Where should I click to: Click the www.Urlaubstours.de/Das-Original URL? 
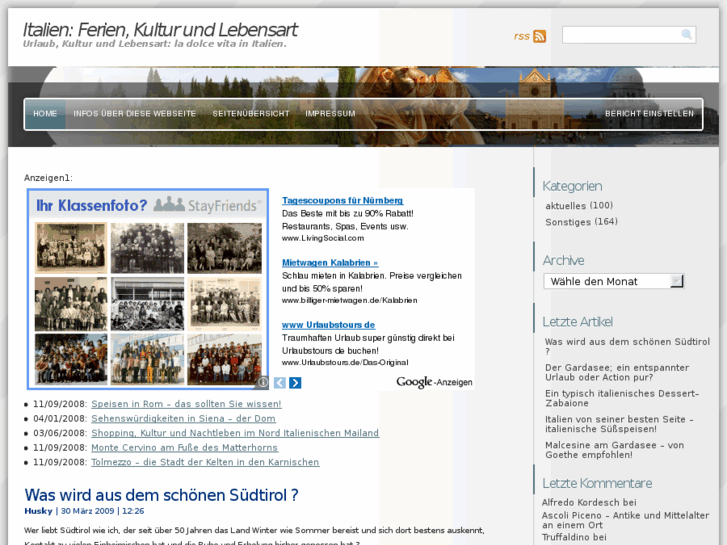[345, 363]
